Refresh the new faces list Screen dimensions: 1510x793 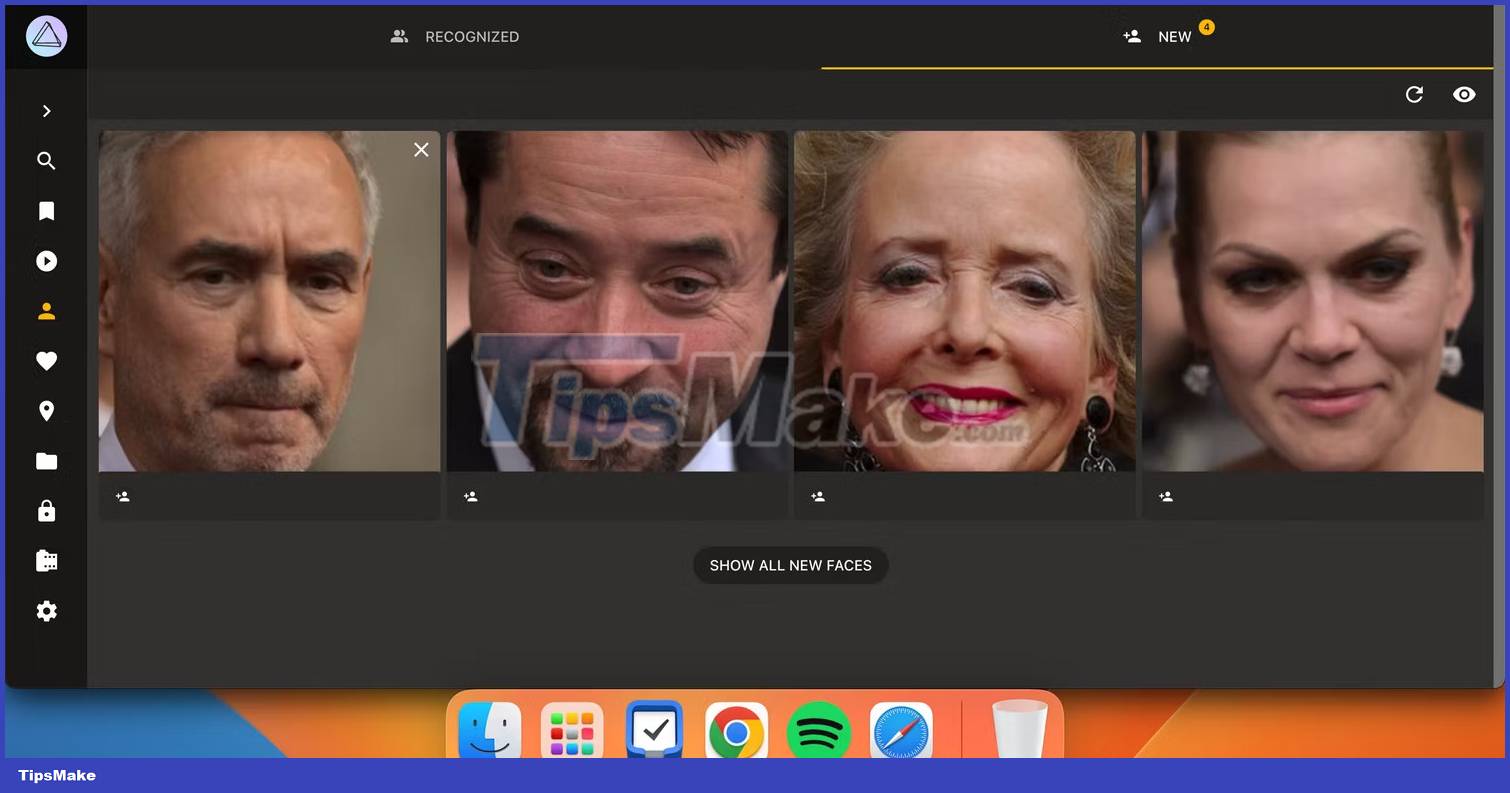(x=1414, y=94)
